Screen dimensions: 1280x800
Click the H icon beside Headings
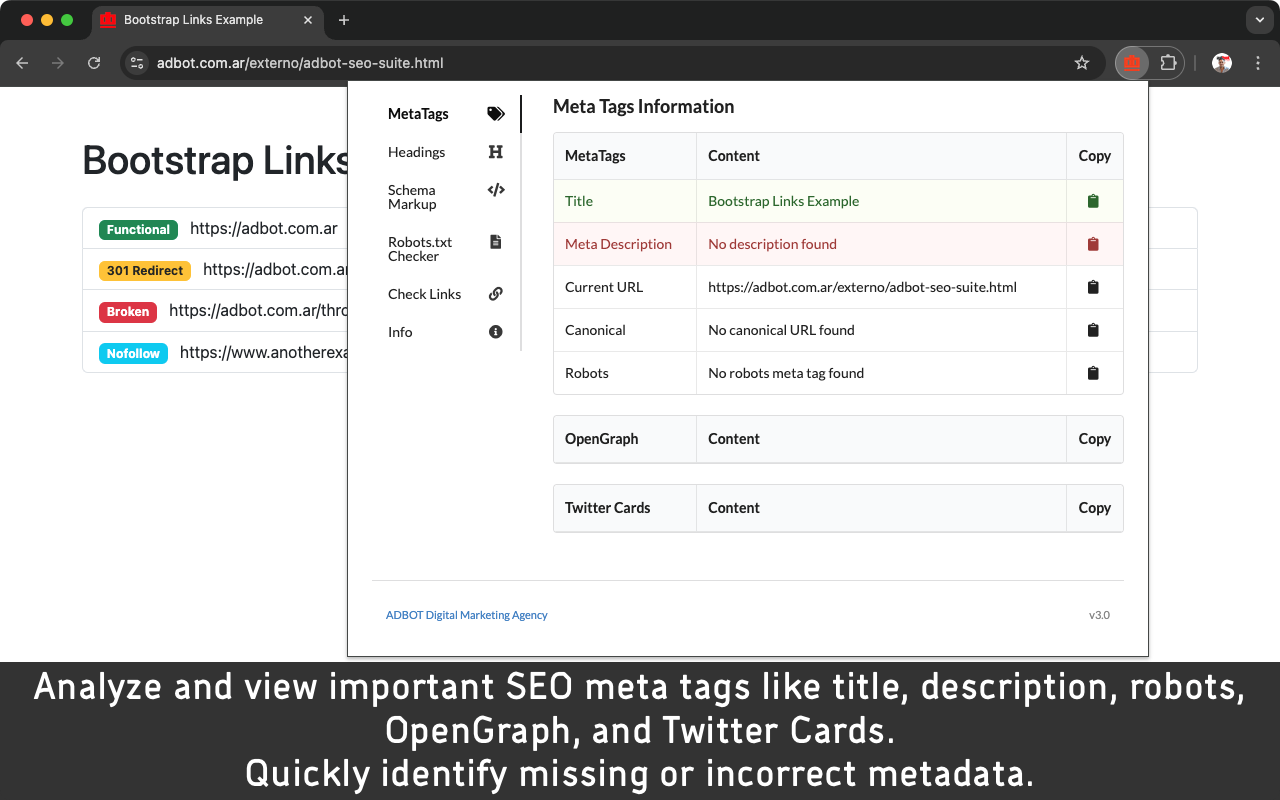coord(496,152)
